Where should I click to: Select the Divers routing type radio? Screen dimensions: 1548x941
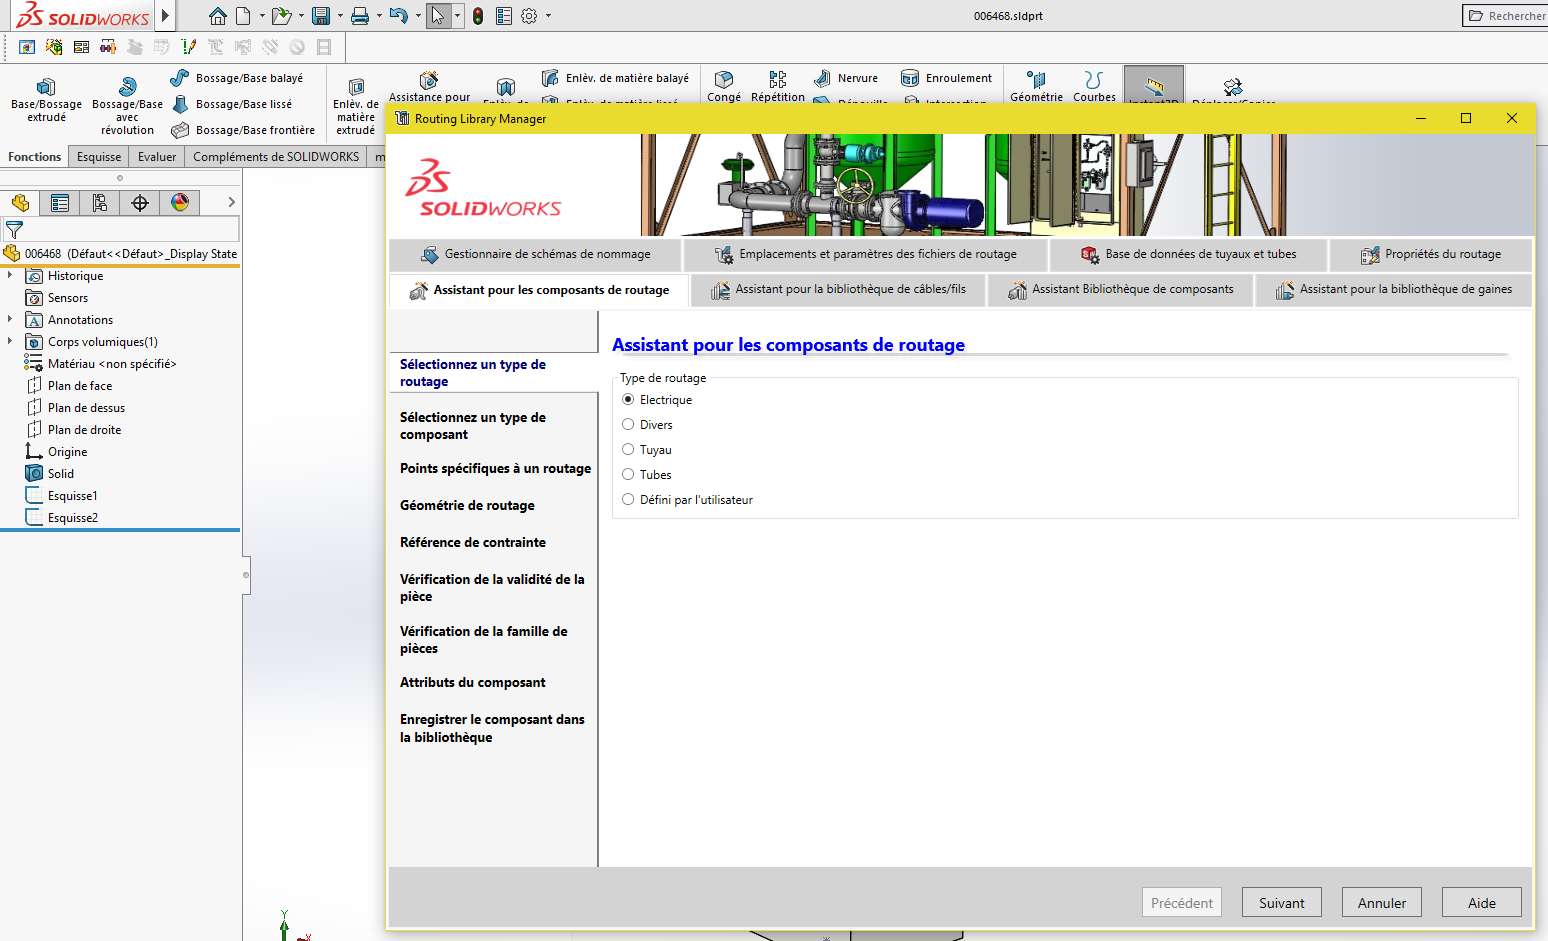pyautogui.click(x=628, y=424)
